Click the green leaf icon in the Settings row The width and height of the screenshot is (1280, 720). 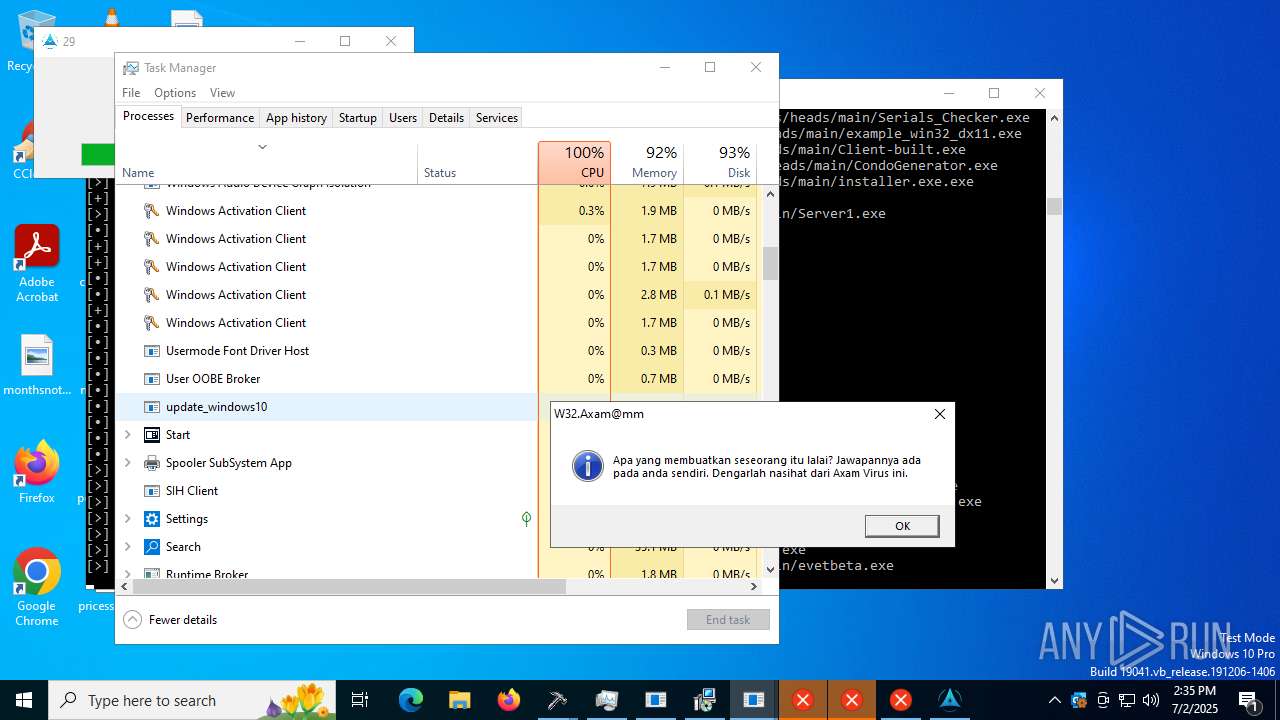pyautogui.click(x=526, y=519)
